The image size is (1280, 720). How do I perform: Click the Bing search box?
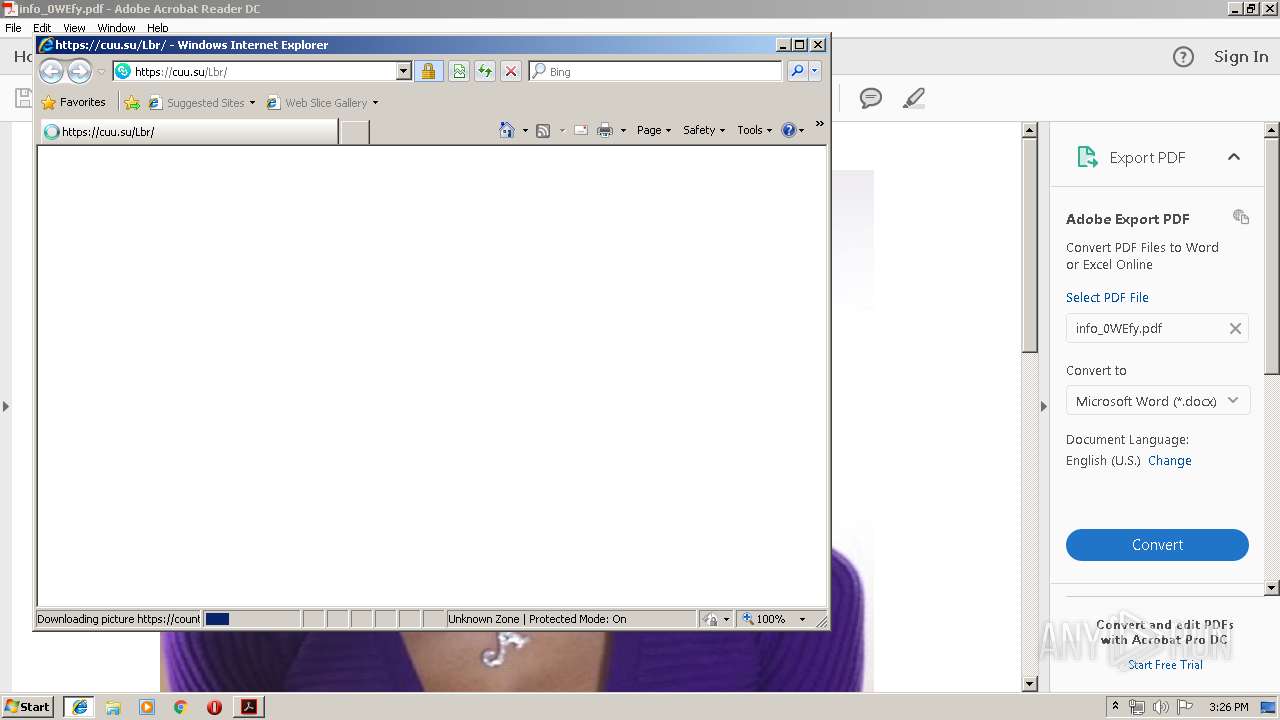coord(656,71)
